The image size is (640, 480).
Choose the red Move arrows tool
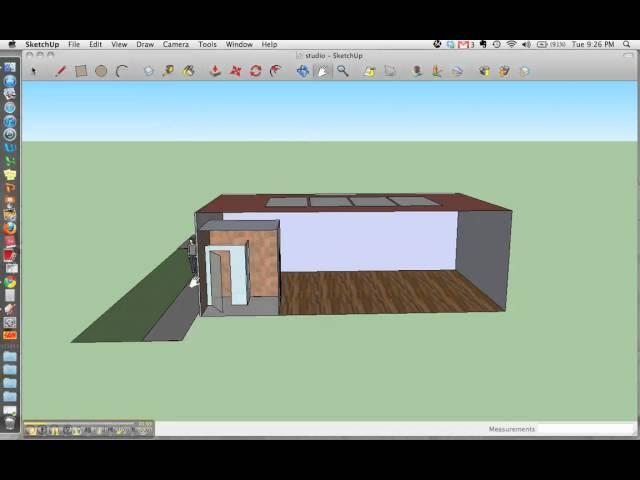click(236, 71)
